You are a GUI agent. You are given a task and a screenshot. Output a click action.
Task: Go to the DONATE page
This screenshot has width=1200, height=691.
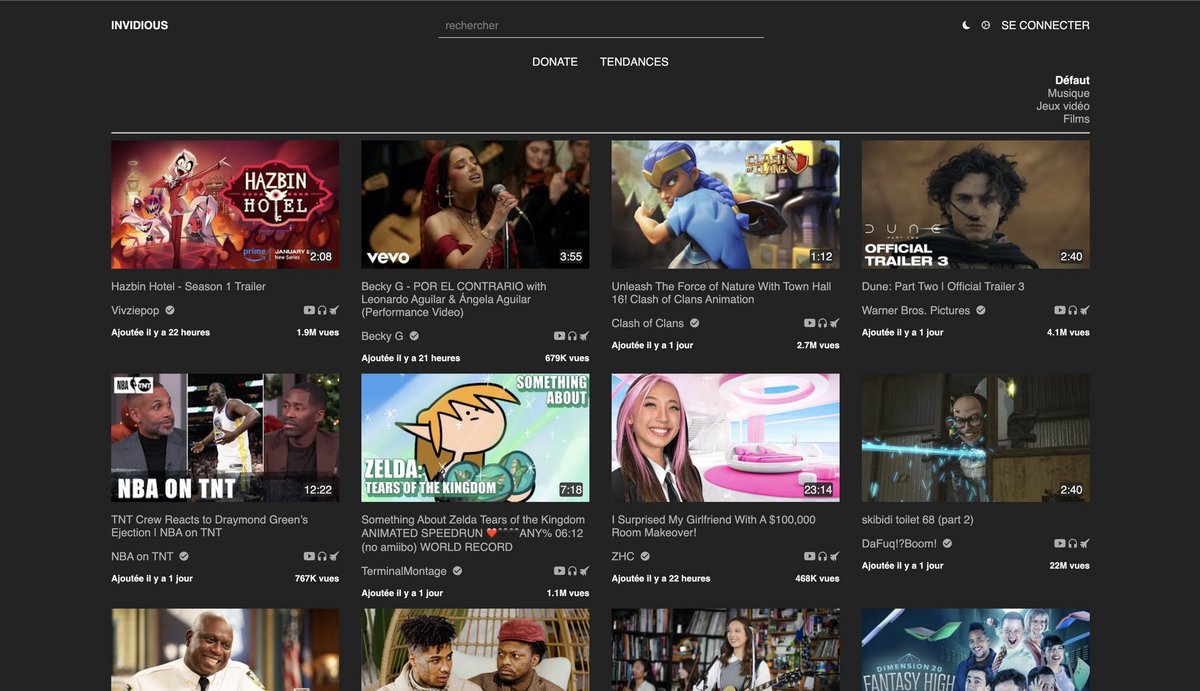click(x=555, y=62)
